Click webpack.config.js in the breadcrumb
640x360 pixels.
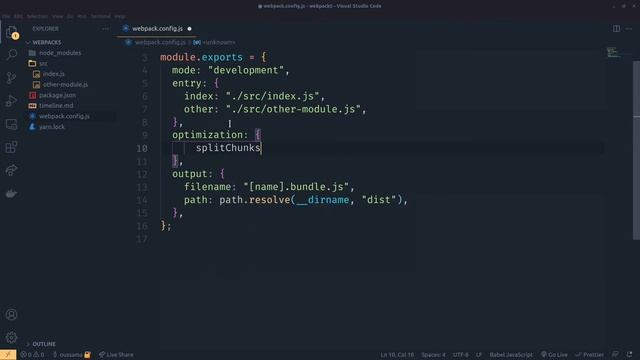pyautogui.click(x=160, y=42)
